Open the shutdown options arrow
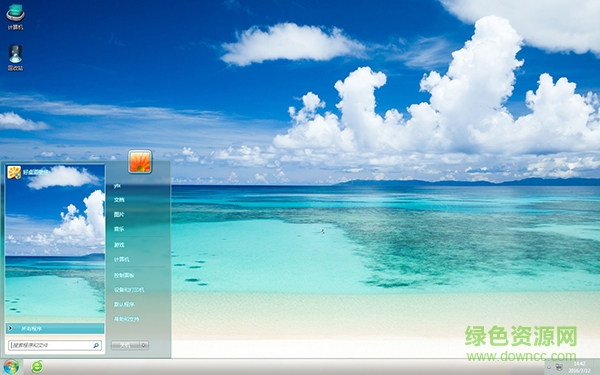This screenshot has width=600, height=375. 144,345
